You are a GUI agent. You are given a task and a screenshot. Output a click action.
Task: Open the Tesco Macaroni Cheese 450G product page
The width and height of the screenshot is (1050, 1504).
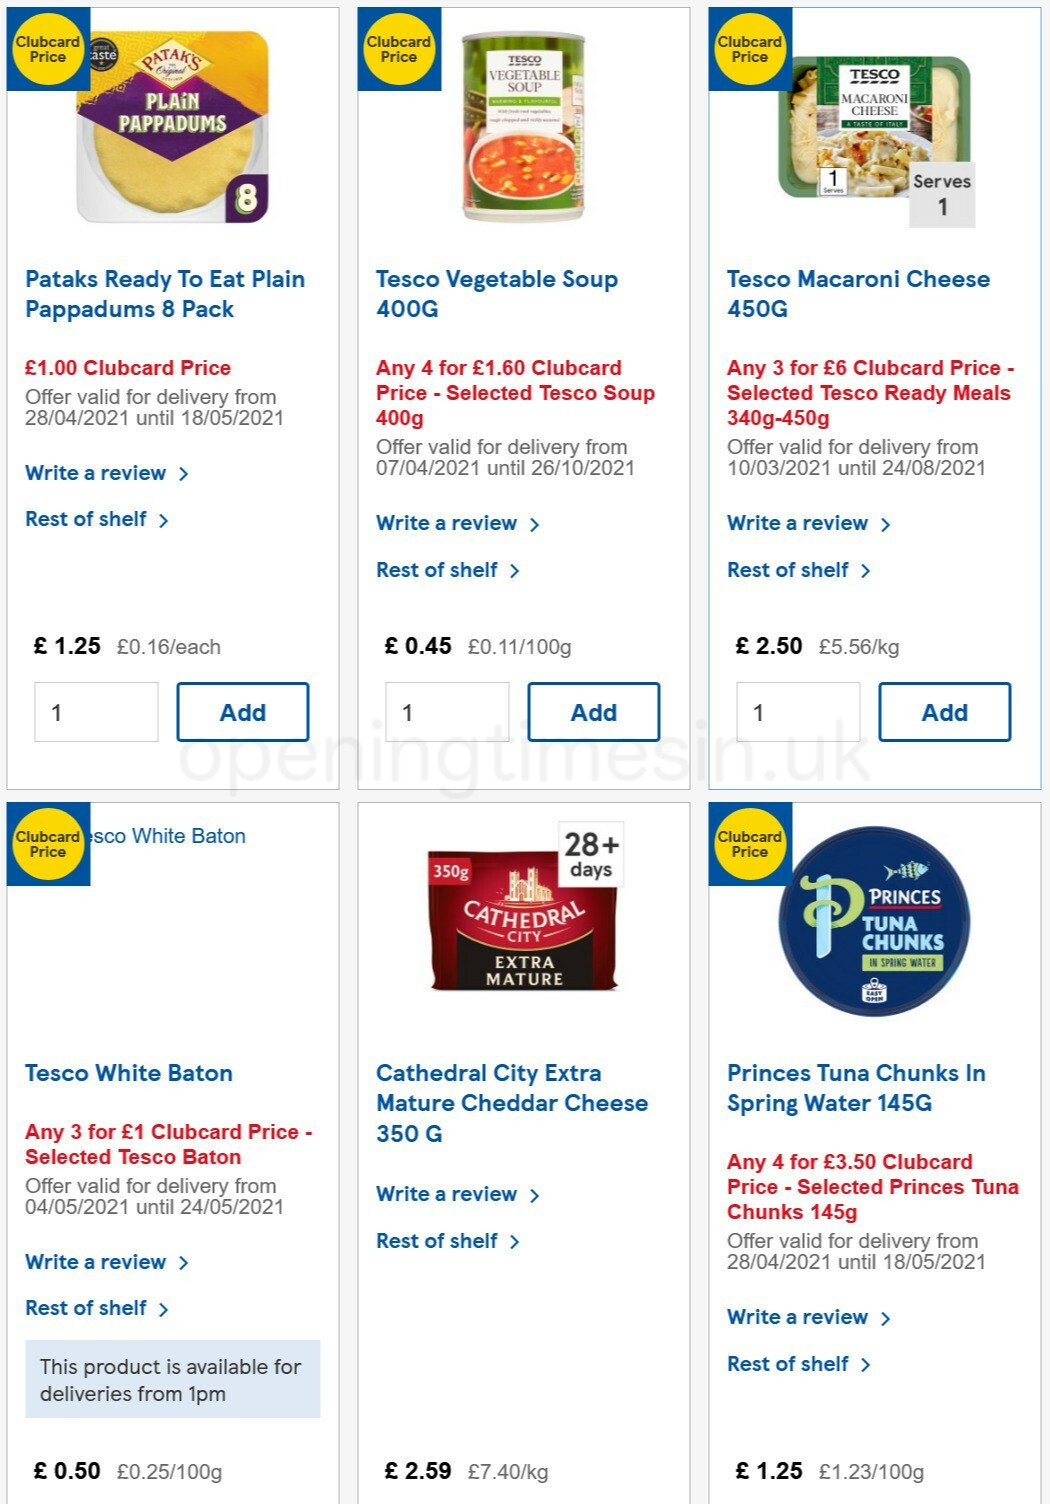pos(855,294)
